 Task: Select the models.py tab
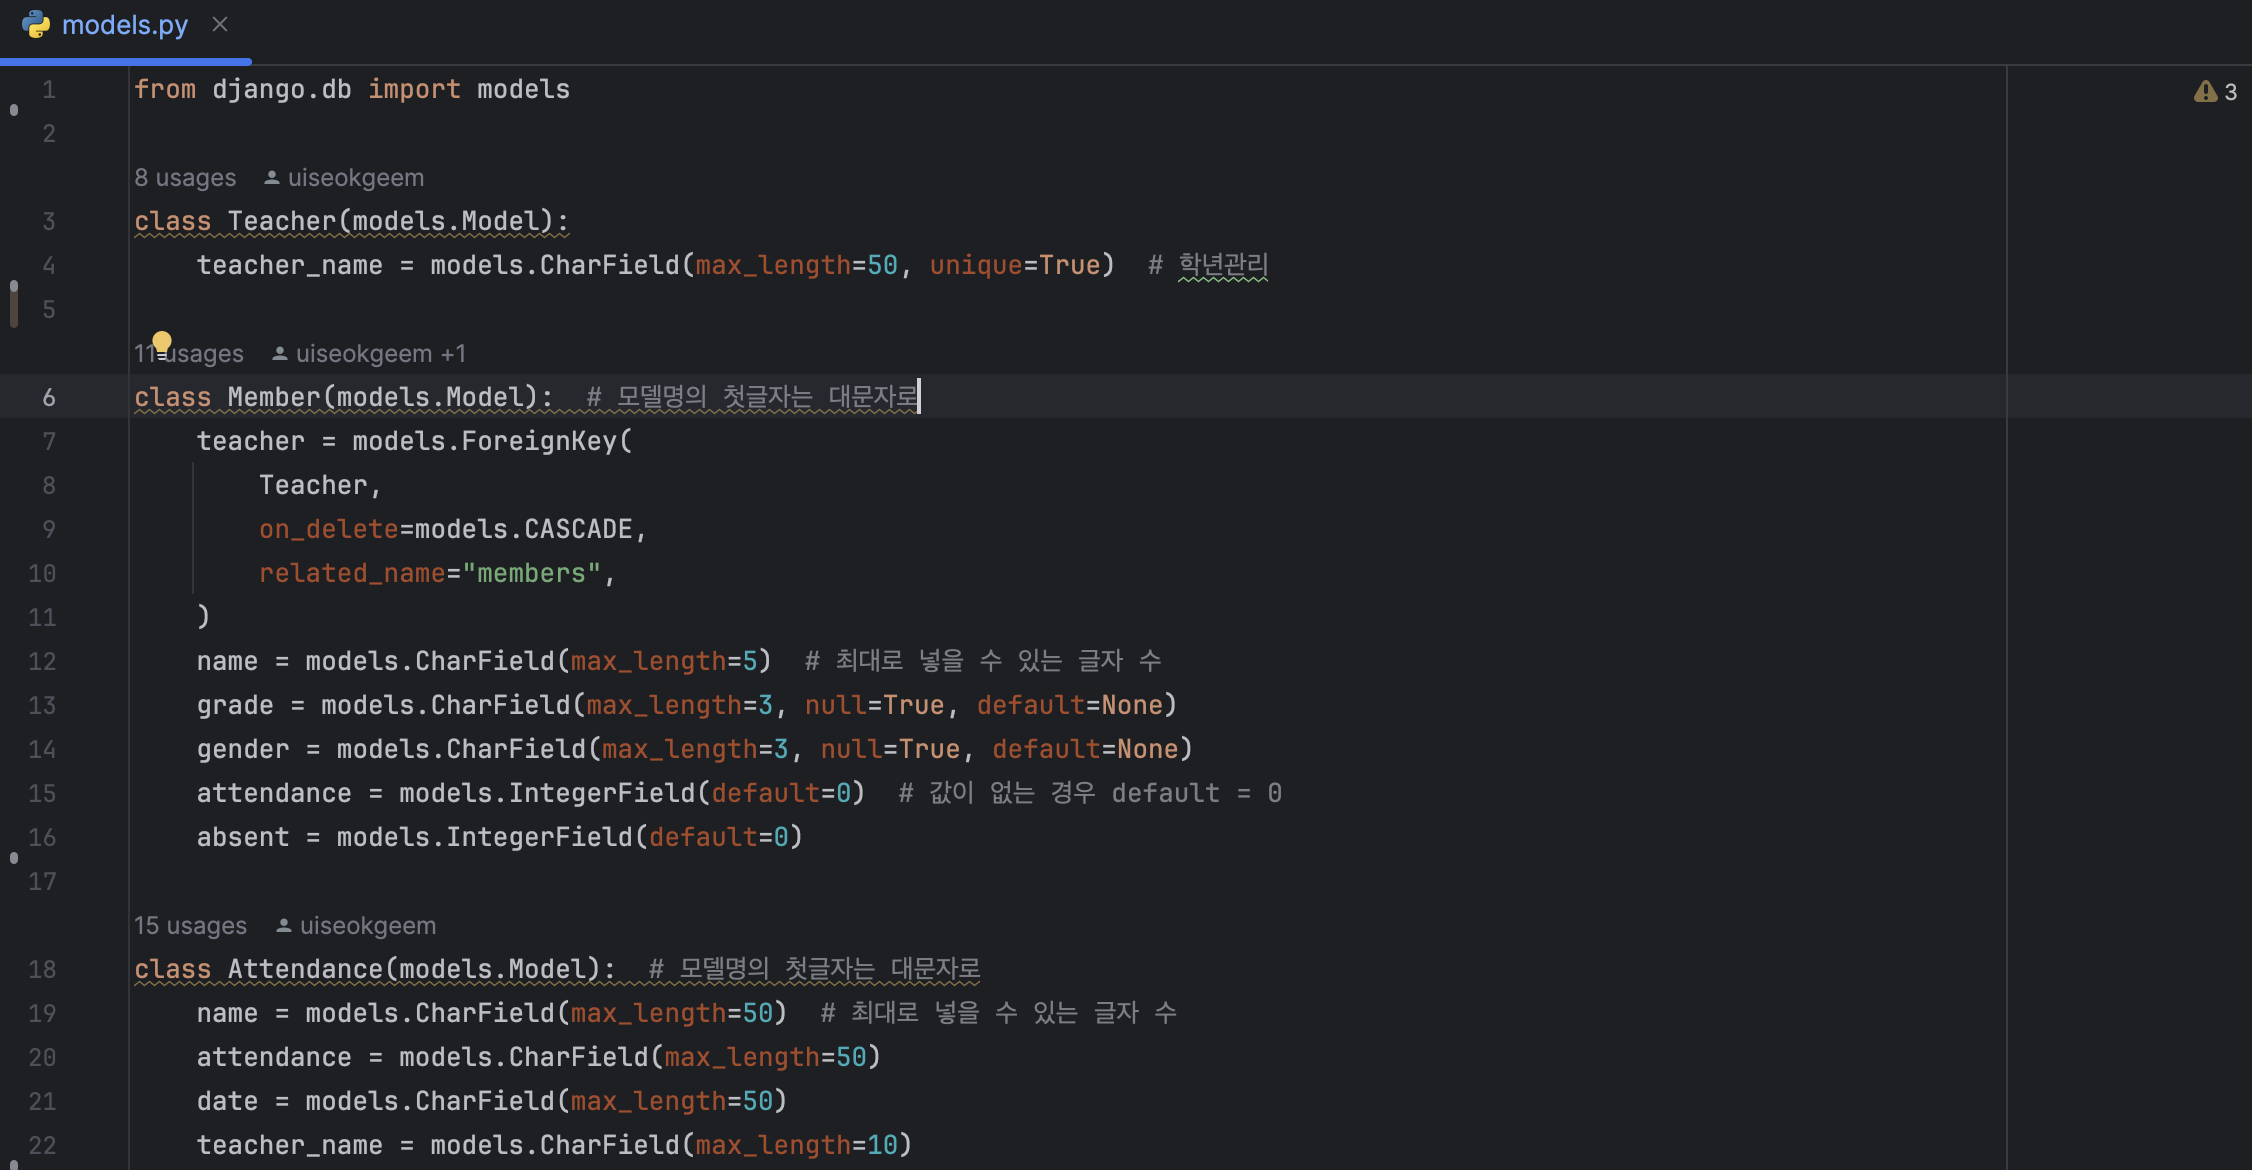coord(124,25)
